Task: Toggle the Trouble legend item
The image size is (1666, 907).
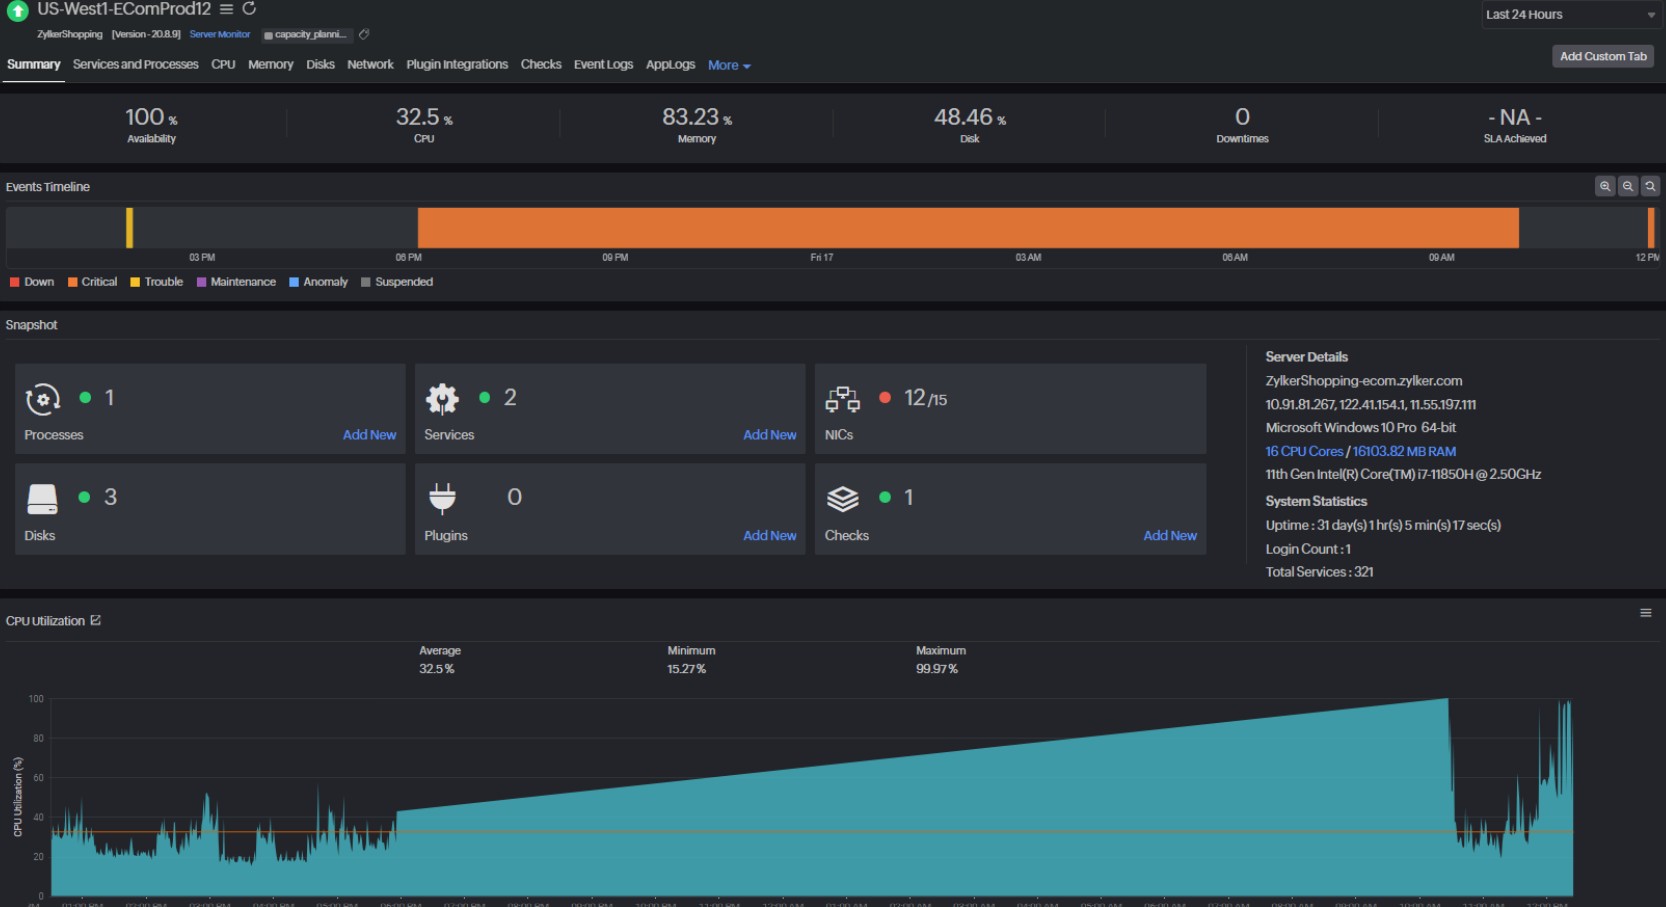Action: (x=156, y=282)
